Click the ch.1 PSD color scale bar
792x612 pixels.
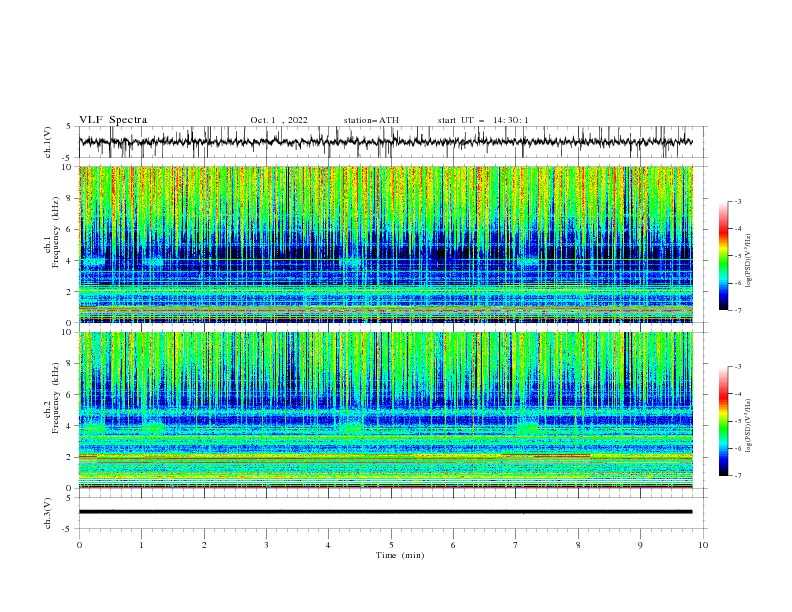724,256
